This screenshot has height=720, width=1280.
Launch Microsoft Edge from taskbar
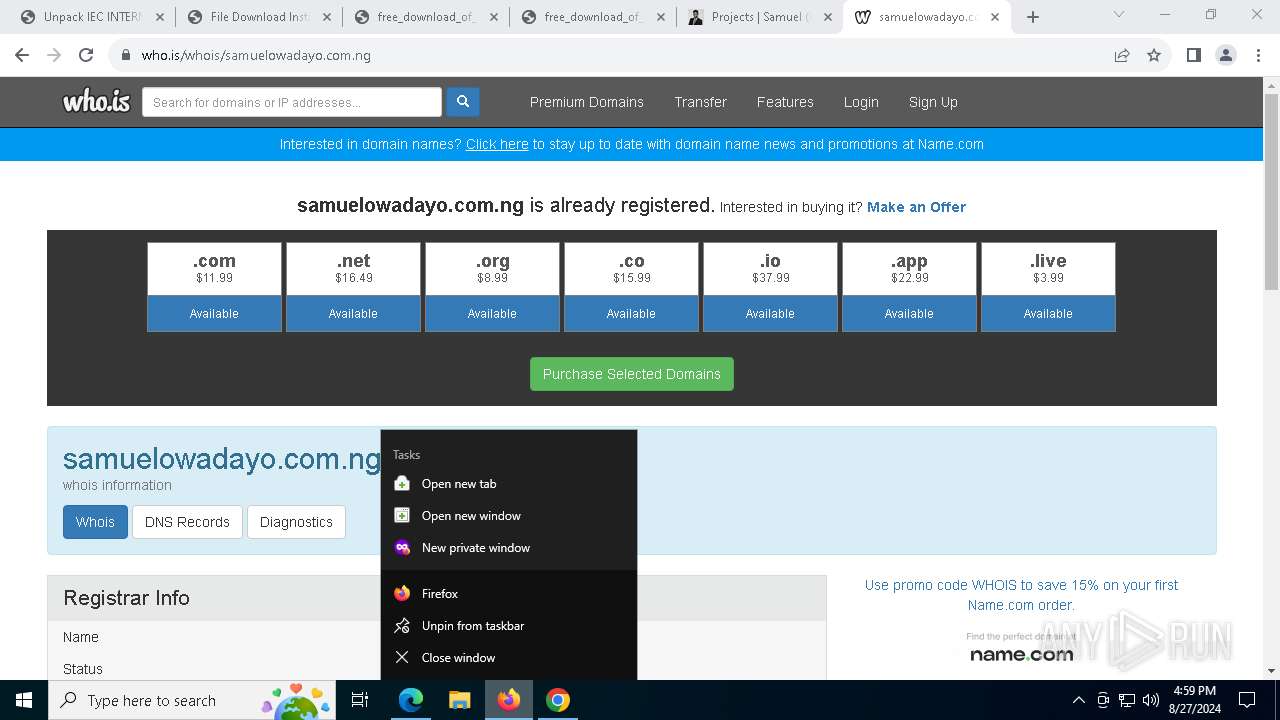tap(411, 700)
